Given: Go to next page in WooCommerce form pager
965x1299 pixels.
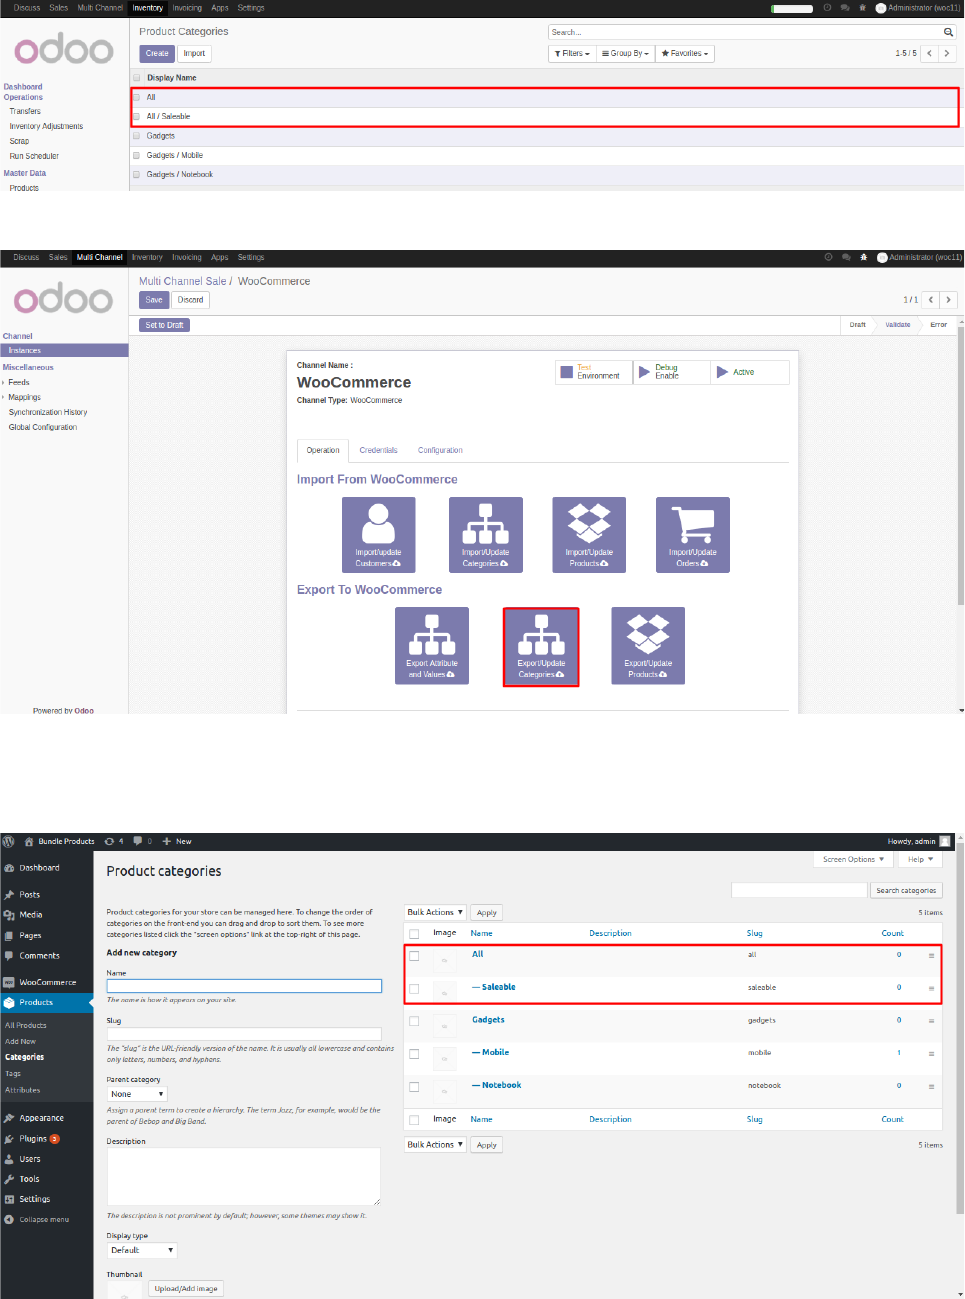Looking at the screenshot, I should [948, 300].
